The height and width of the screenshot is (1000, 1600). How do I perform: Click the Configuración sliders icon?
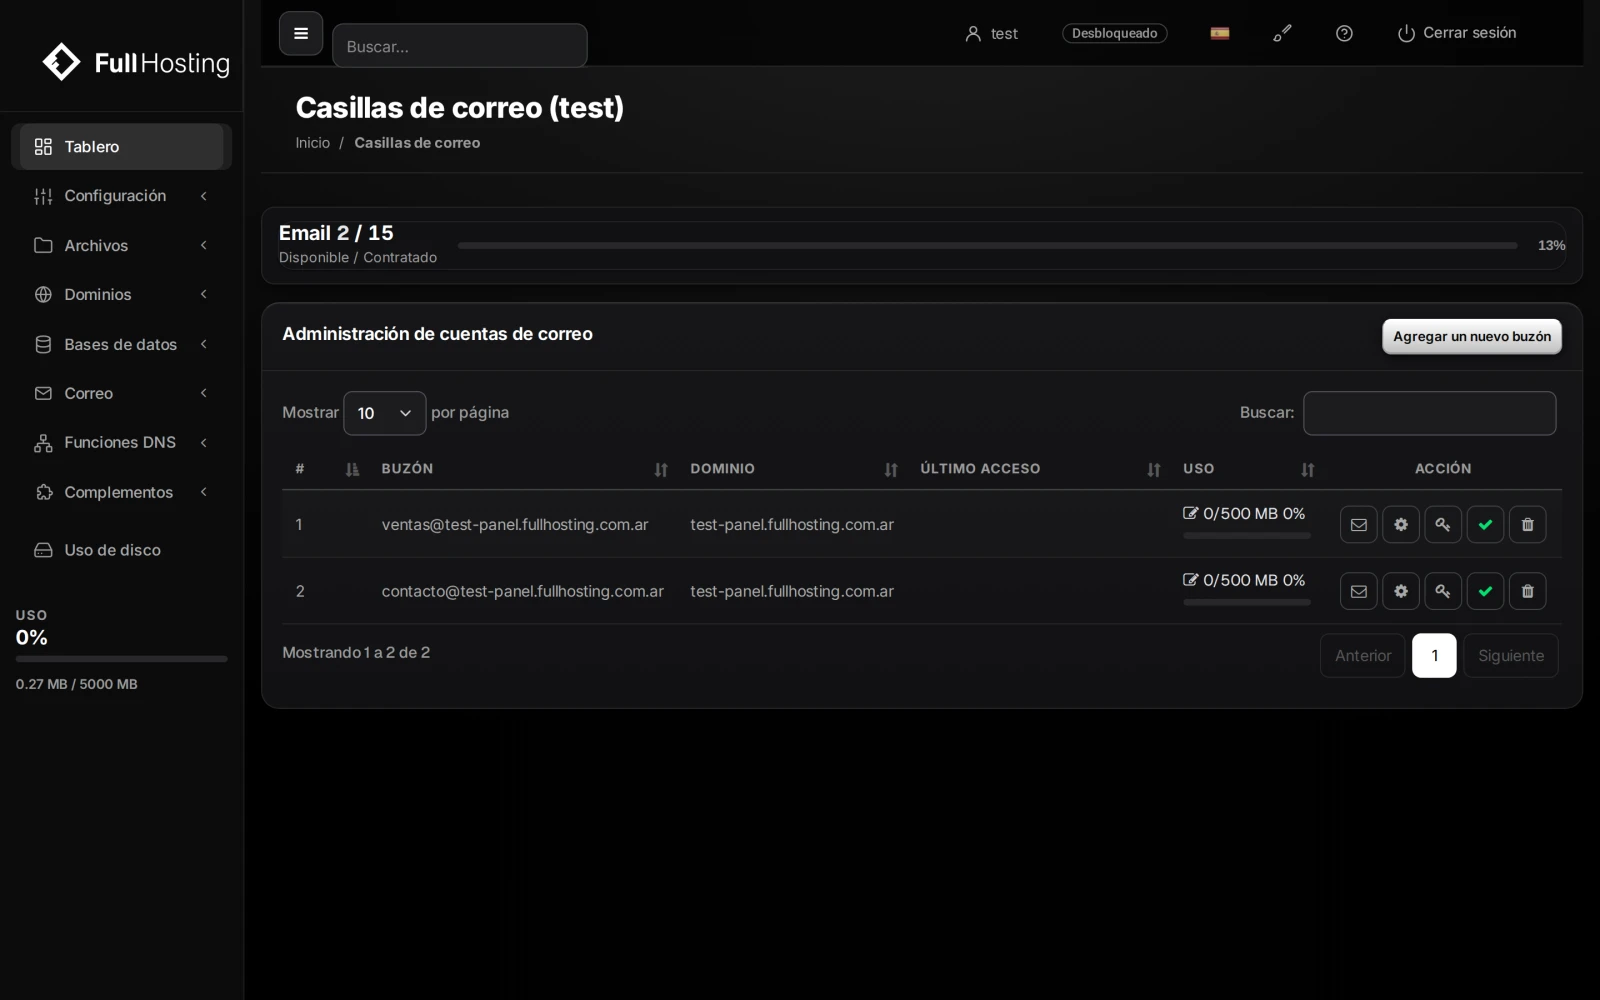[x=43, y=196]
